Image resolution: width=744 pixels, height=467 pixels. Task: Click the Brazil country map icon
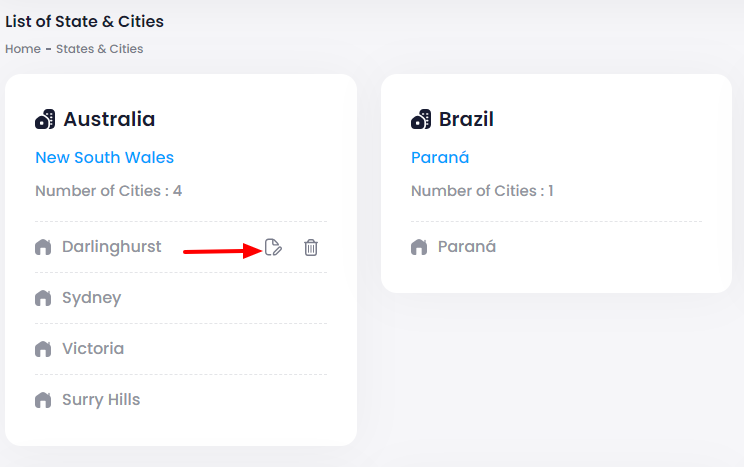[x=421, y=120]
